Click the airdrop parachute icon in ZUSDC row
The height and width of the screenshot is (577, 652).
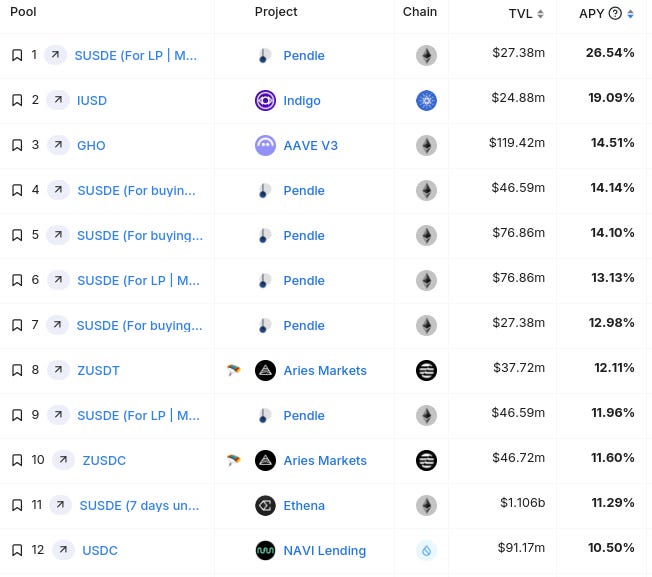click(x=233, y=460)
